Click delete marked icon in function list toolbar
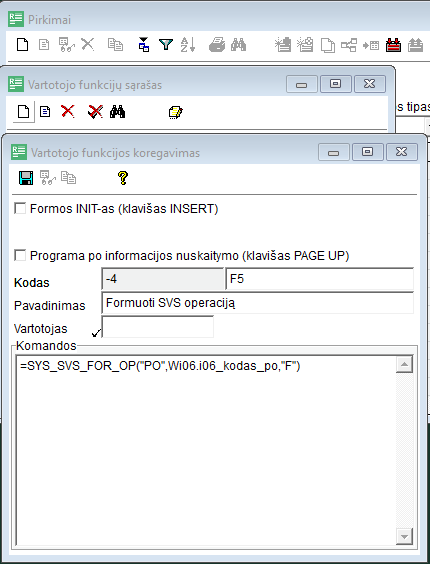Screen dimensions: 430x564 pyautogui.click(x=95, y=112)
